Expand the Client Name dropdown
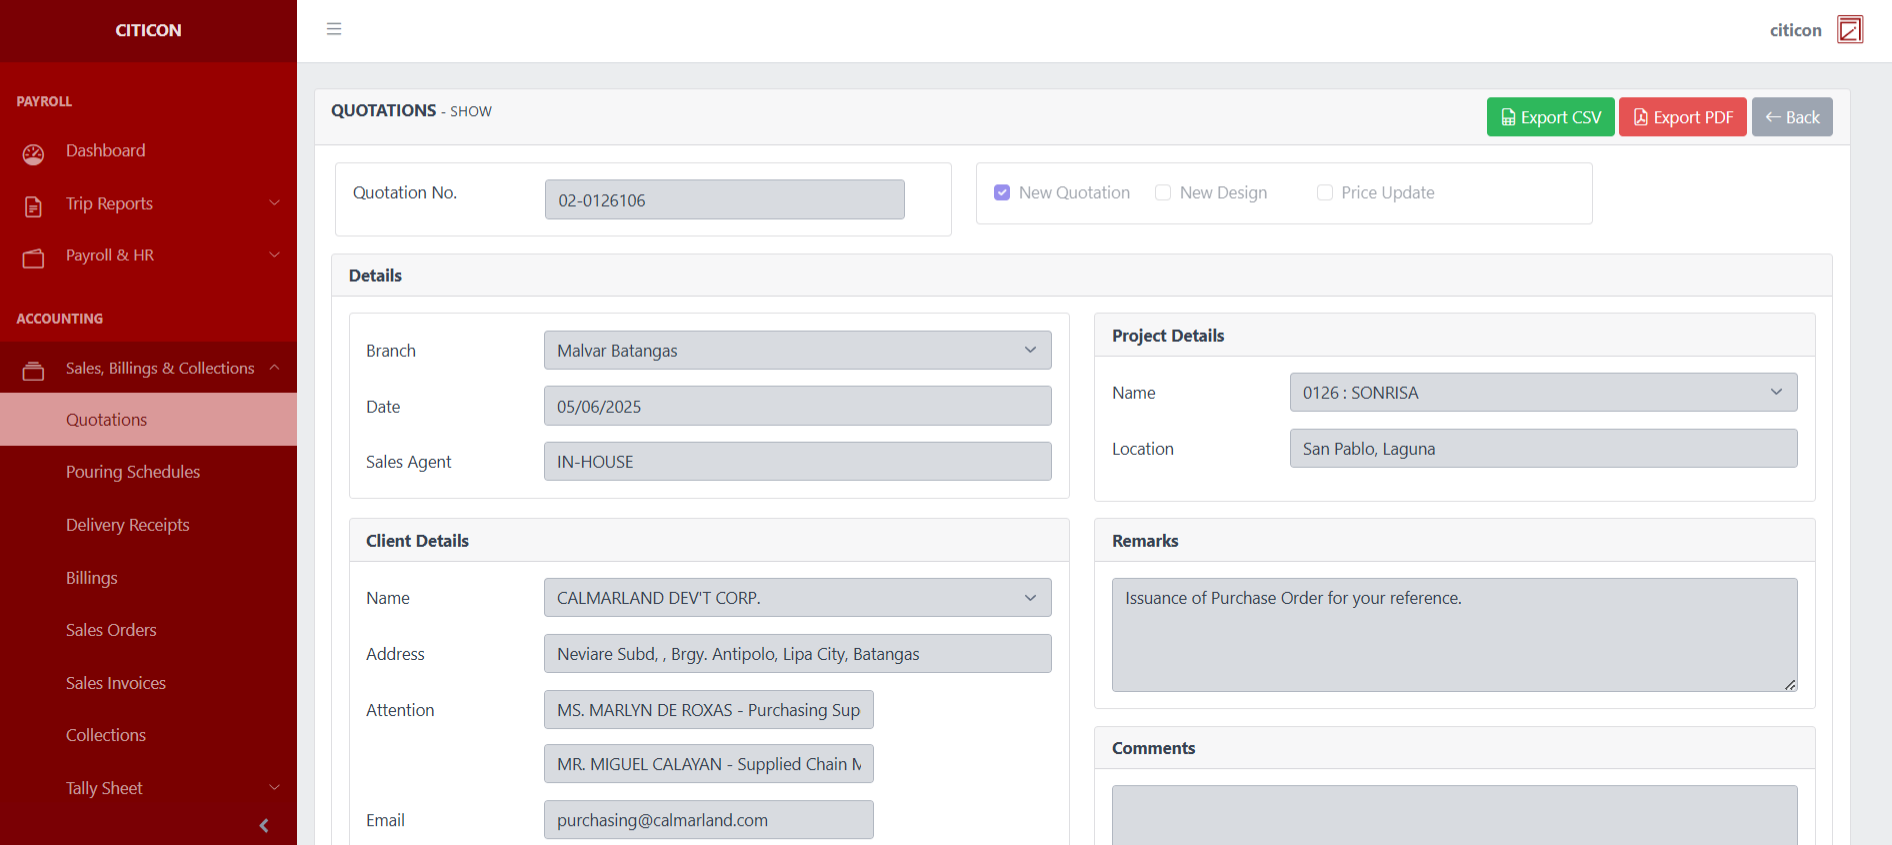 pyautogui.click(x=797, y=598)
